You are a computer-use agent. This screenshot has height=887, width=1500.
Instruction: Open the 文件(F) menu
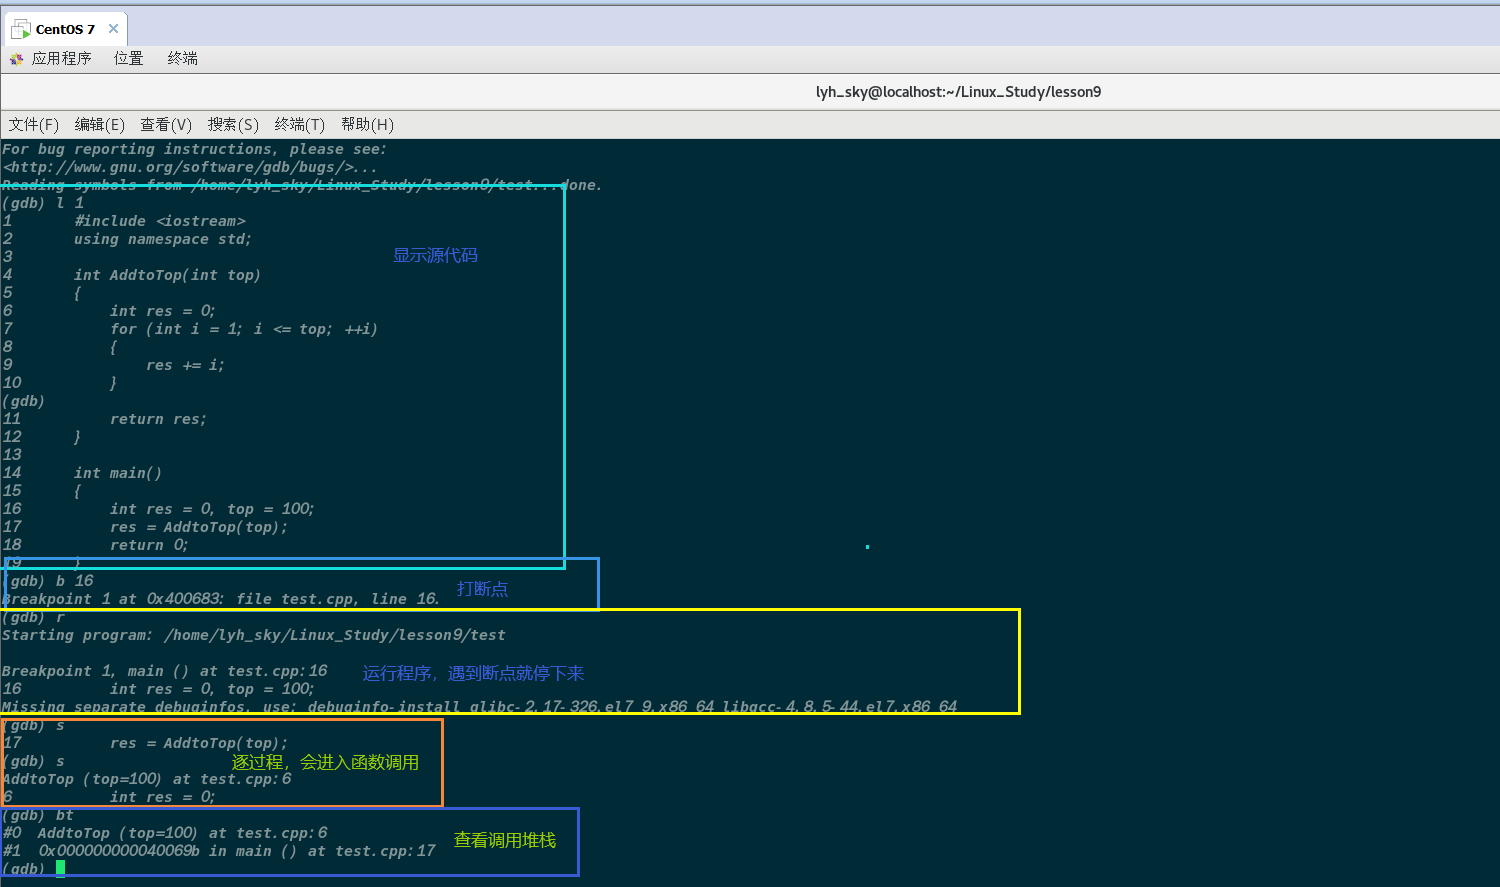[x=34, y=125]
